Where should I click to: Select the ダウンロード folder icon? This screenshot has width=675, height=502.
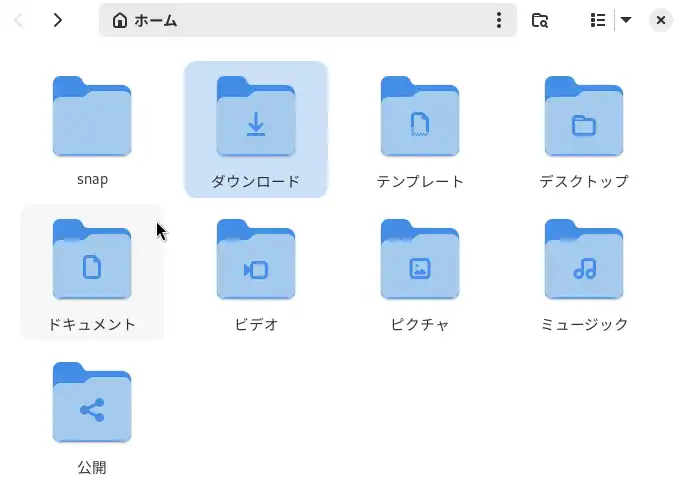[x=256, y=116]
